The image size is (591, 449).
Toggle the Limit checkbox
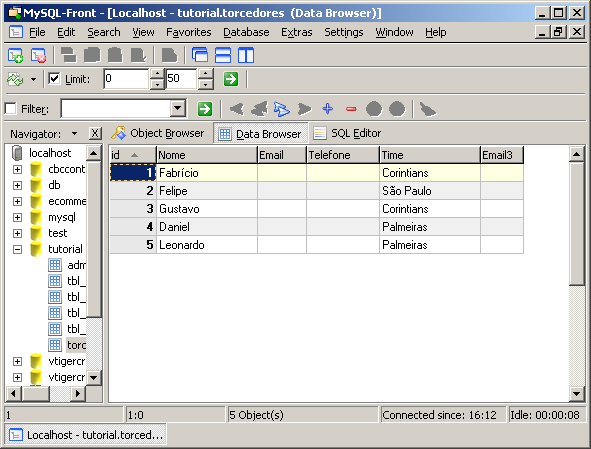(54, 78)
